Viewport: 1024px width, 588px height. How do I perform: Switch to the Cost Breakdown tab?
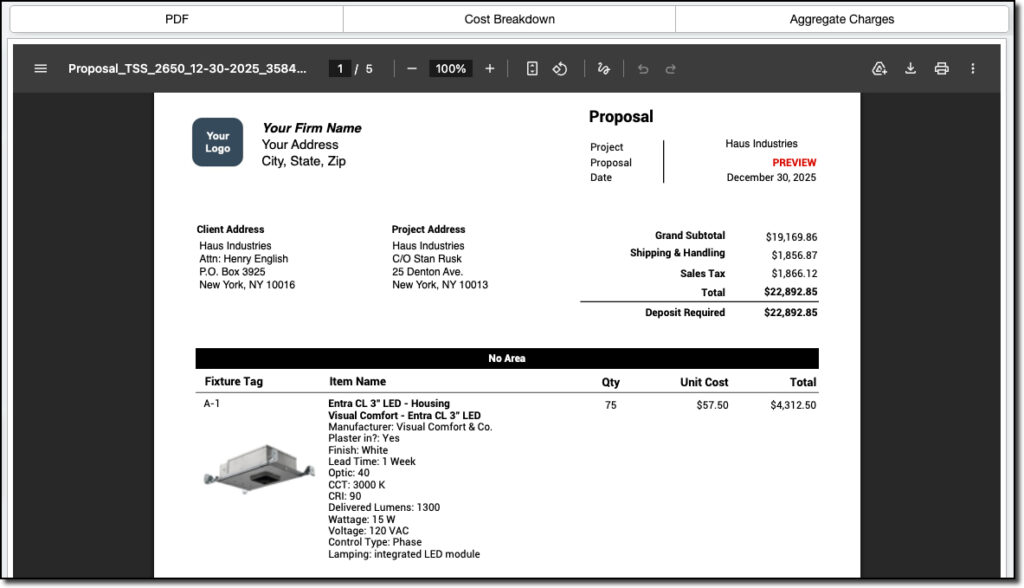[509, 19]
